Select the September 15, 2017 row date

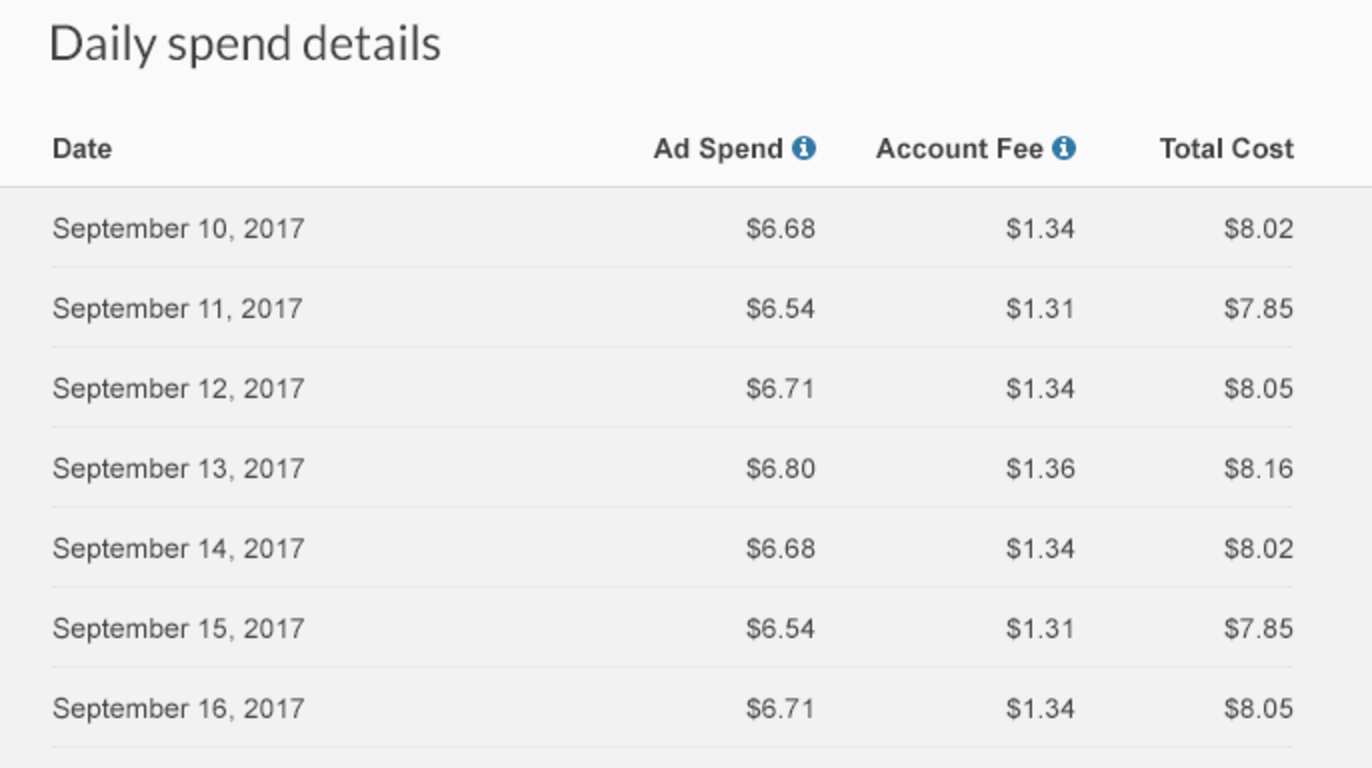point(178,629)
